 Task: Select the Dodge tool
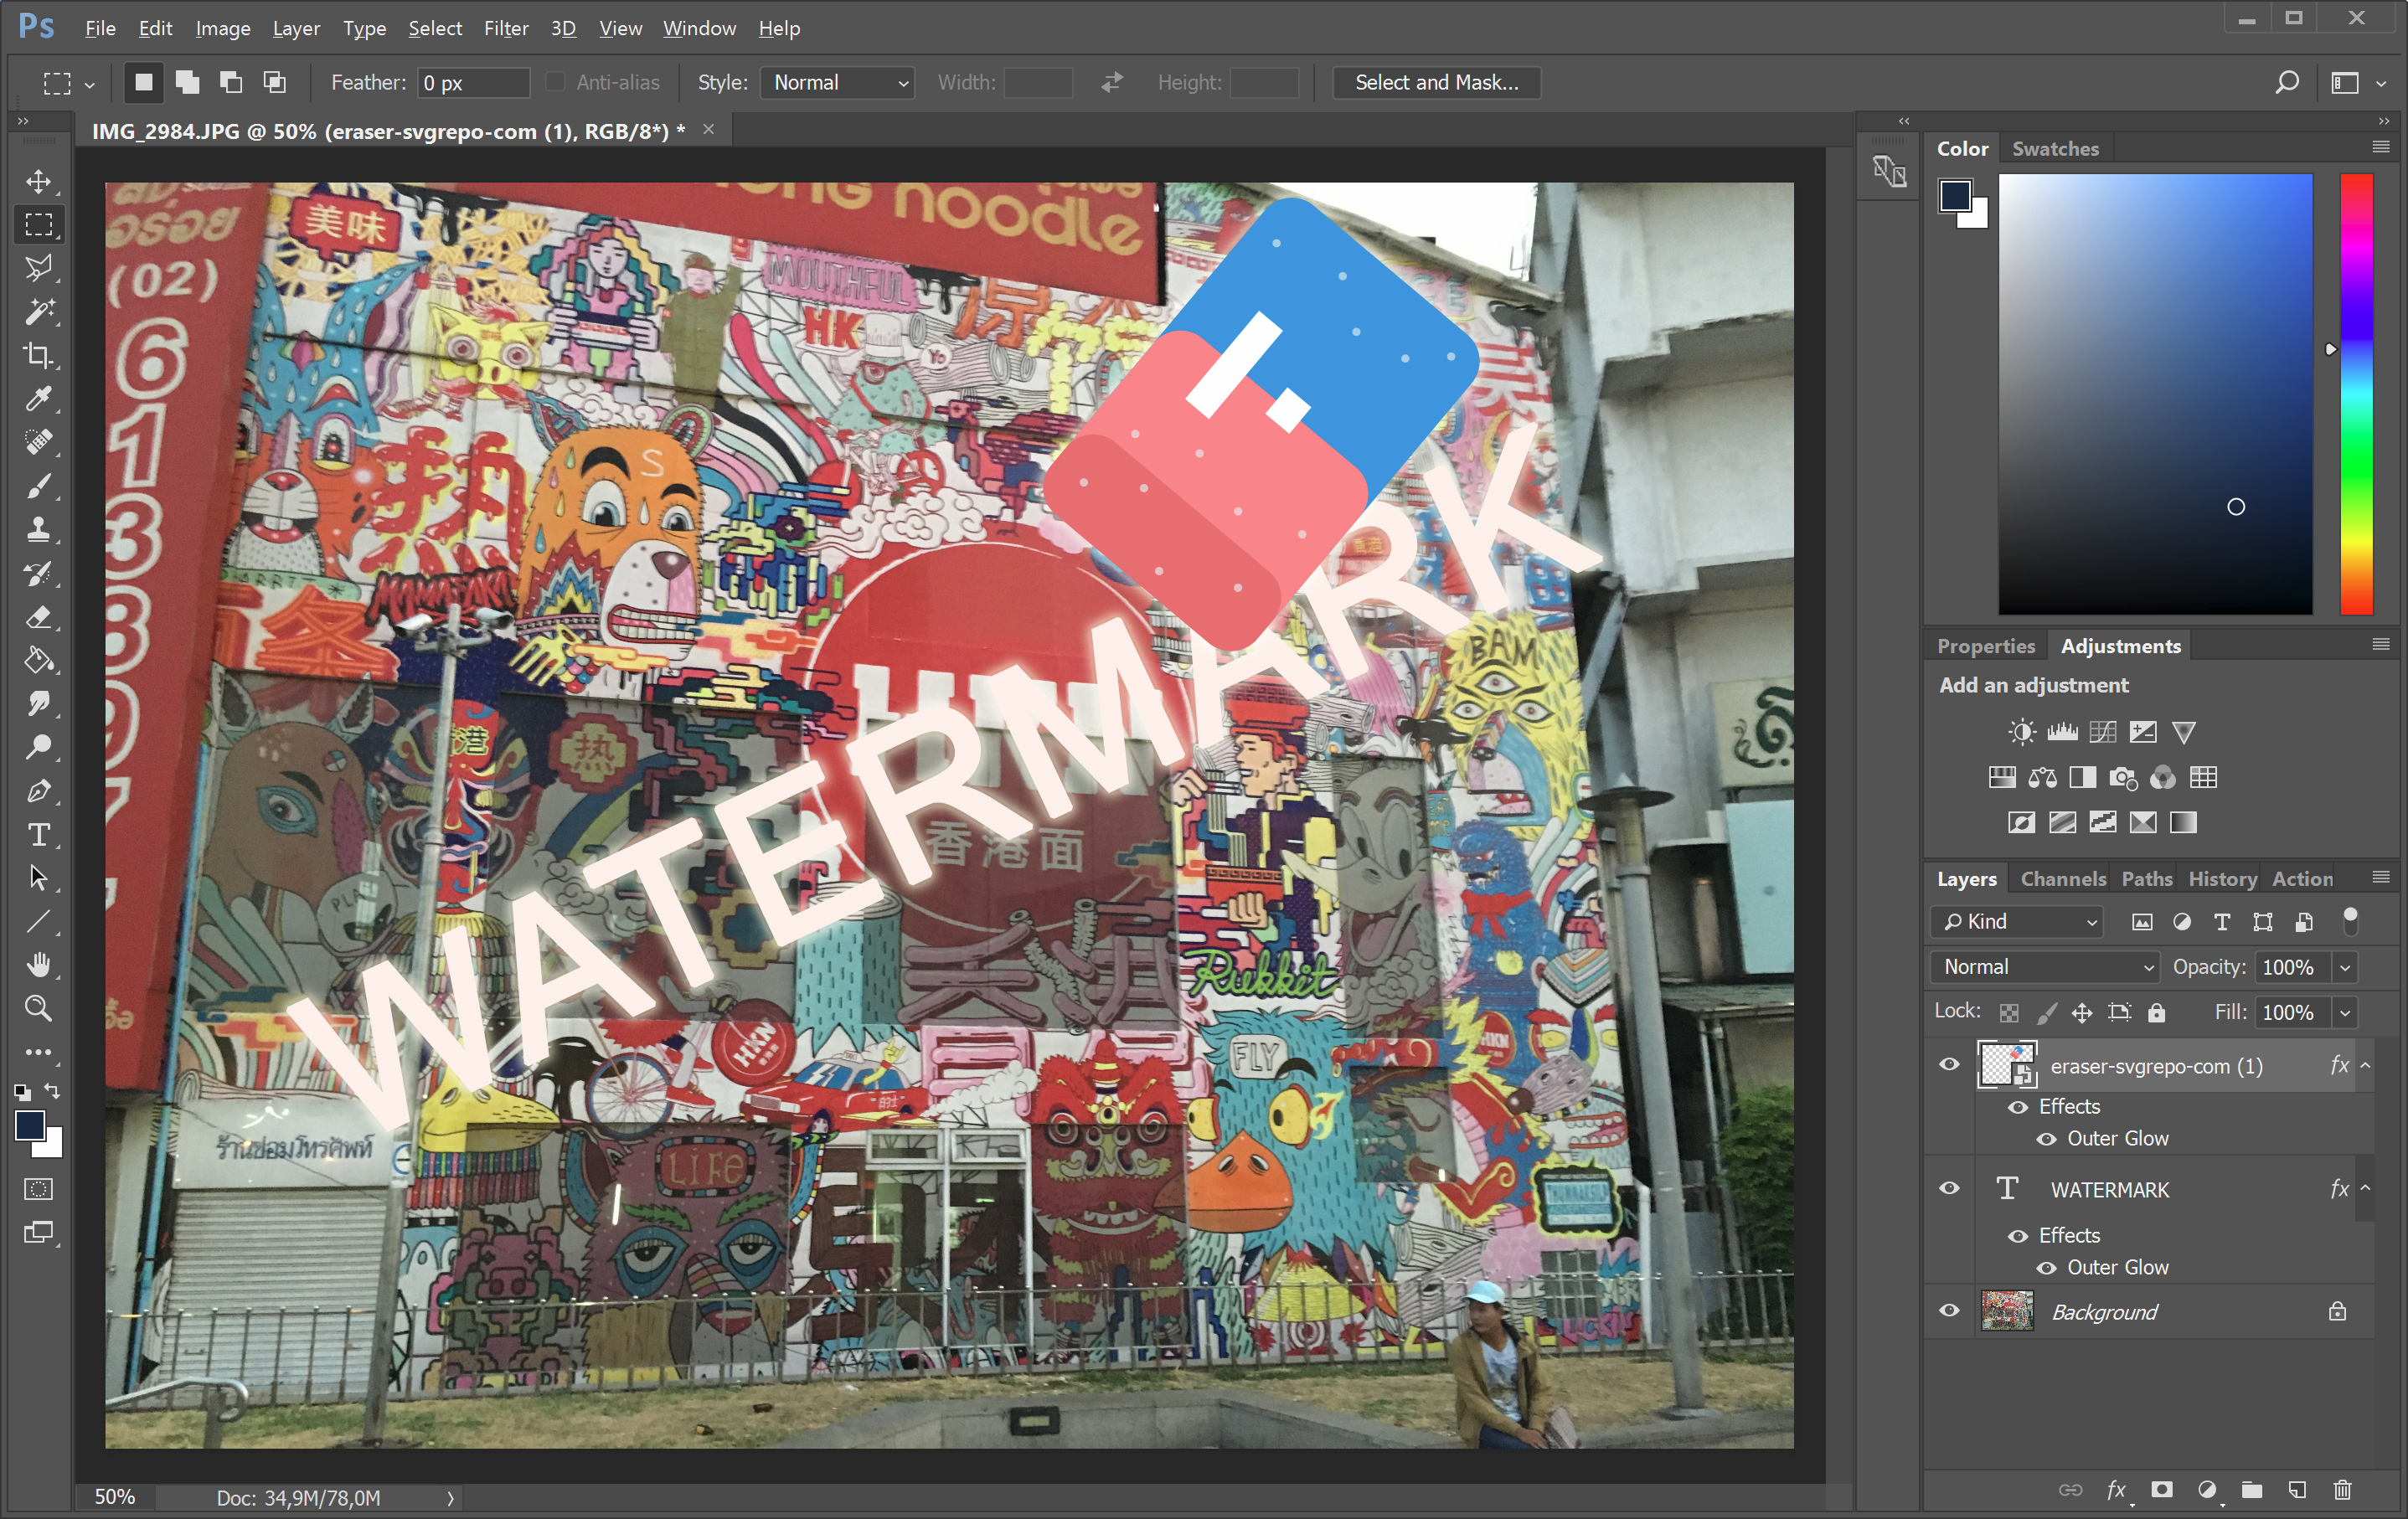(x=39, y=747)
